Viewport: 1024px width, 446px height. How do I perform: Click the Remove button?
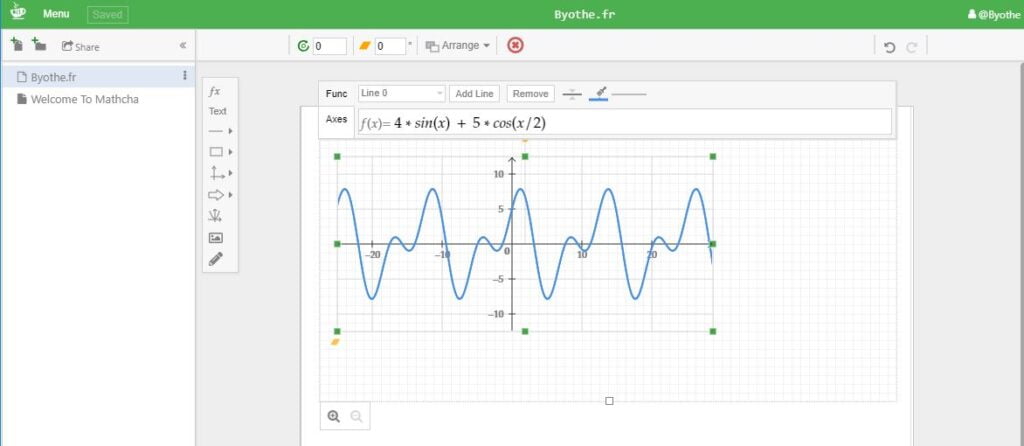[x=530, y=93]
